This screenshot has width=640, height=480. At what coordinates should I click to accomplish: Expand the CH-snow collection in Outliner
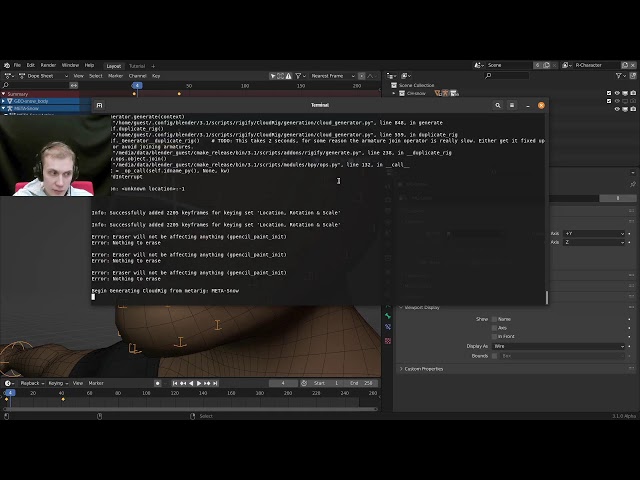tap(394, 93)
